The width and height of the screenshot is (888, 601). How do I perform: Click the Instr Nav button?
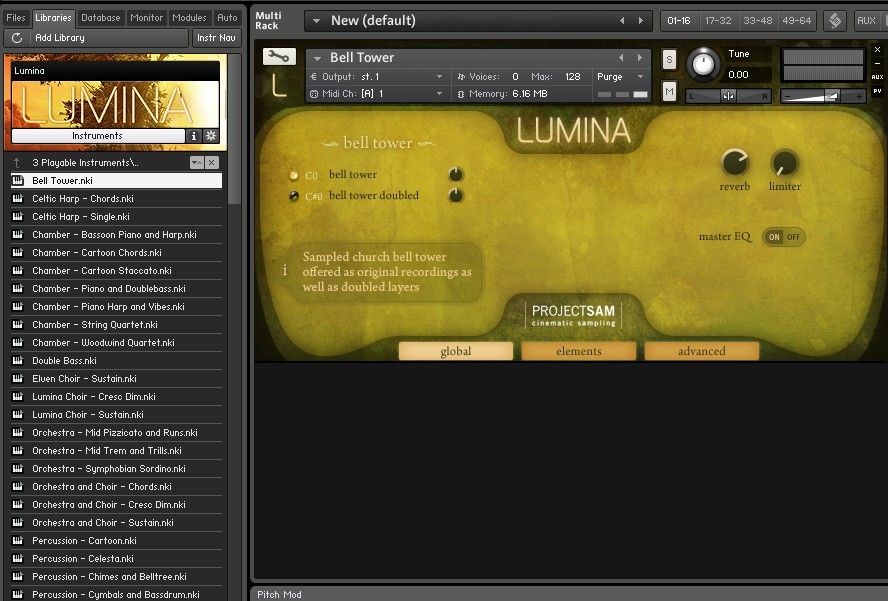pyautogui.click(x=216, y=38)
